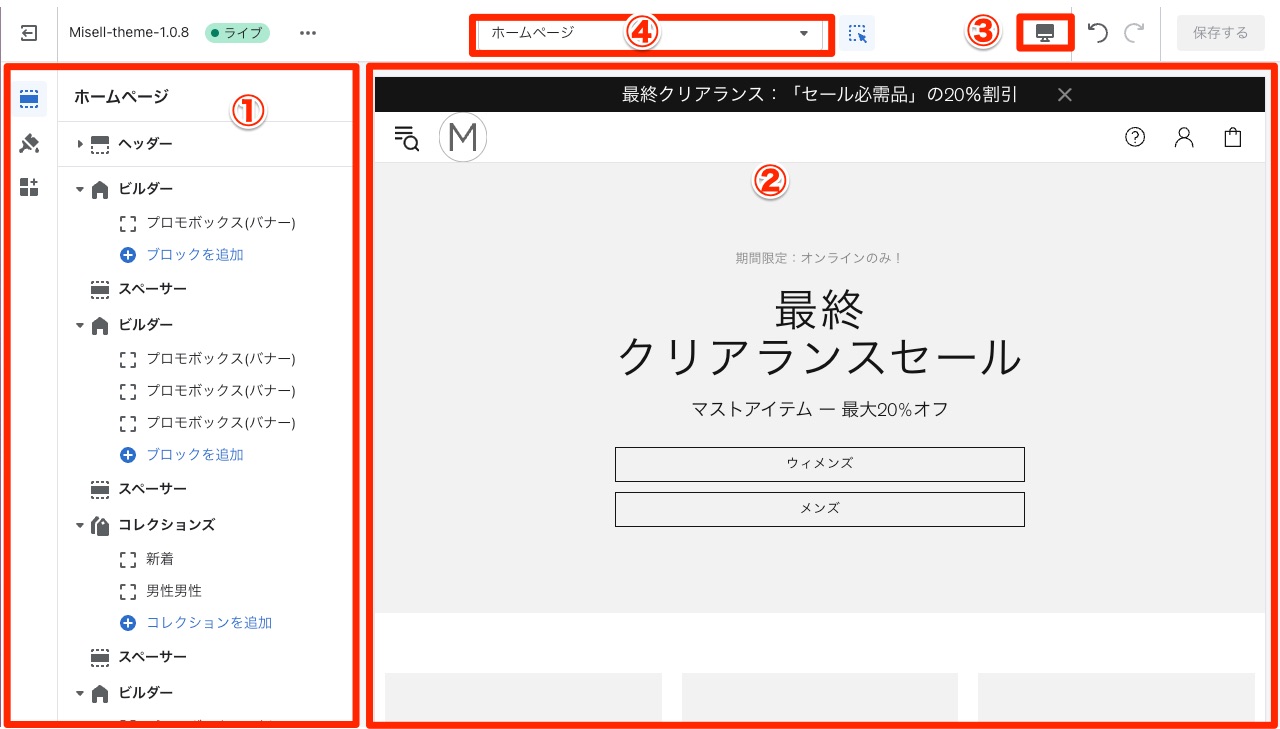
Task: Click the redo arrow
Action: pos(1134,33)
